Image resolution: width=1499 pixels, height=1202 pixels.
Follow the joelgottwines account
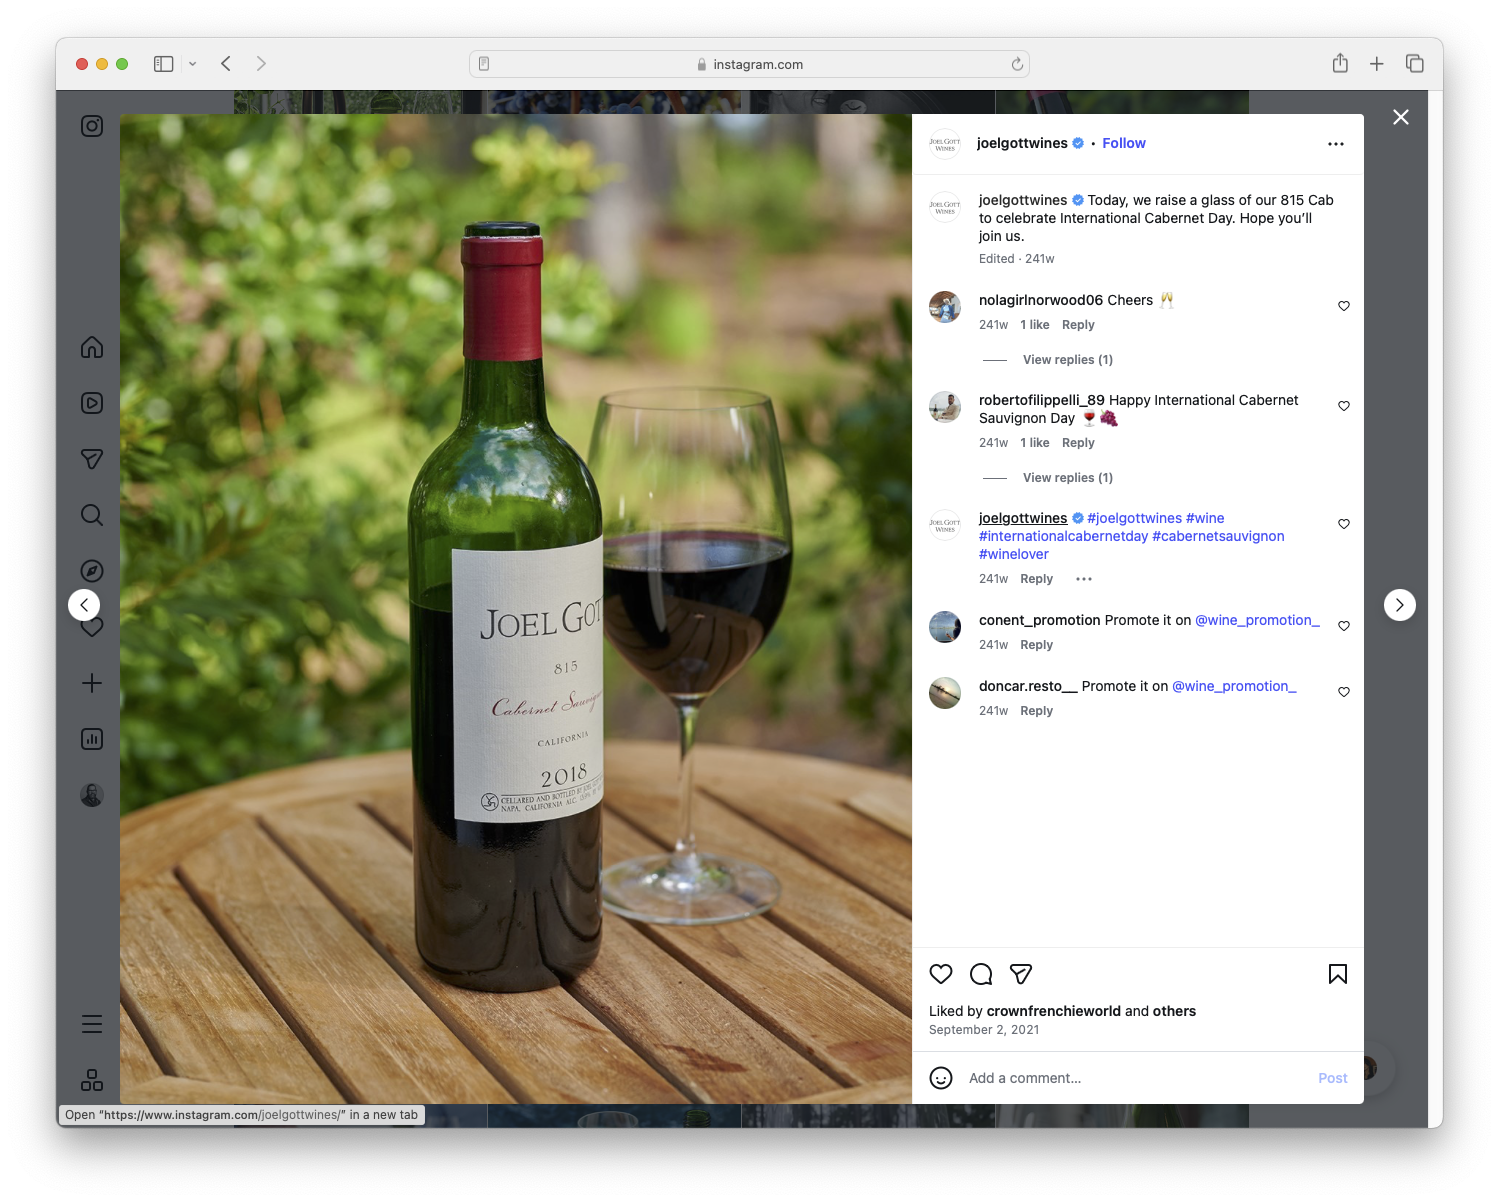pyautogui.click(x=1123, y=143)
